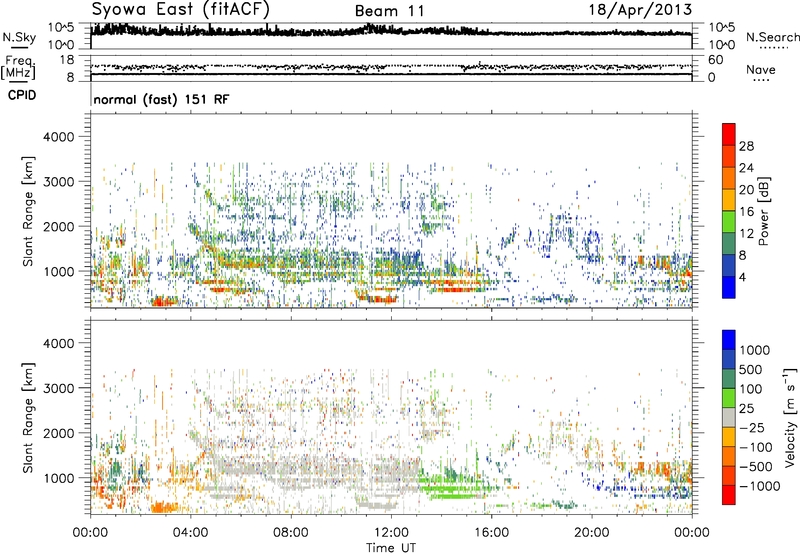Select the '18' frequency axis label
The height and width of the screenshot is (554, 800).
point(66,60)
